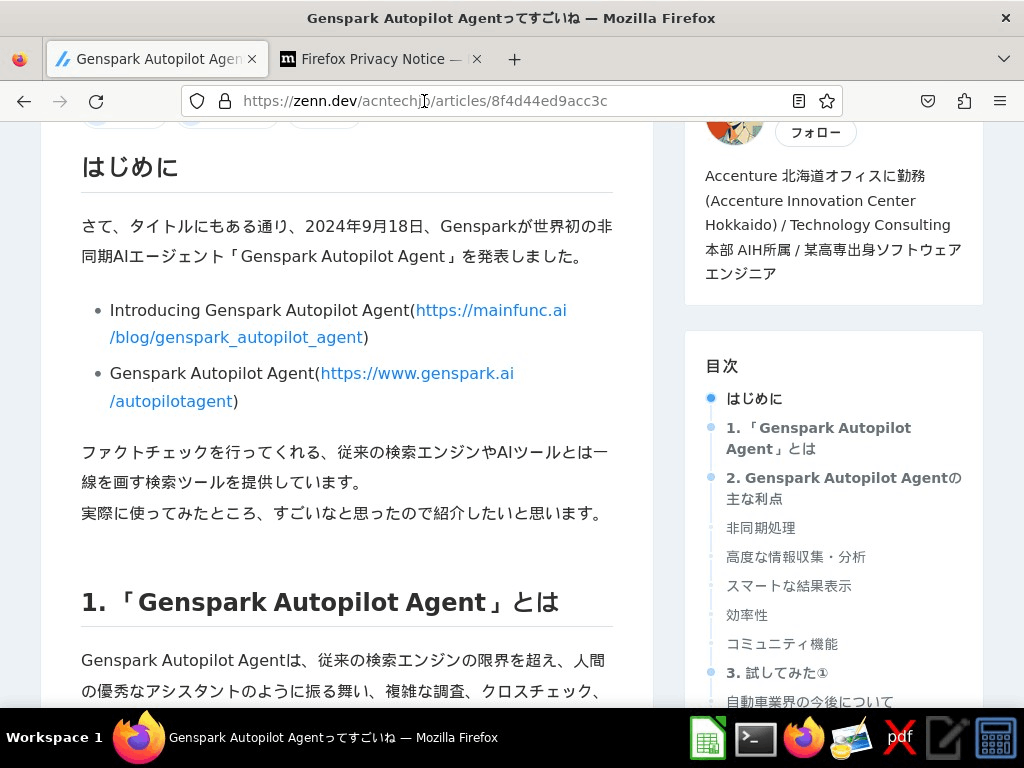The height and width of the screenshot is (768, 1024).
Task: Open a new tab with plus button
Action: pyautogui.click(x=515, y=59)
